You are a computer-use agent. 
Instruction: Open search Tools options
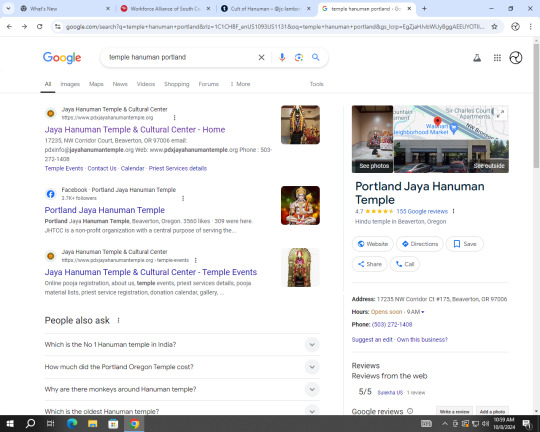(316, 84)
